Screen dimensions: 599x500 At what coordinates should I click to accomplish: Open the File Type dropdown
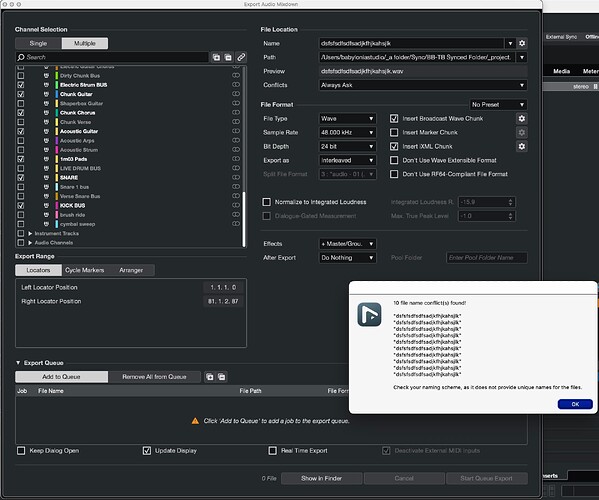(347, 118)
